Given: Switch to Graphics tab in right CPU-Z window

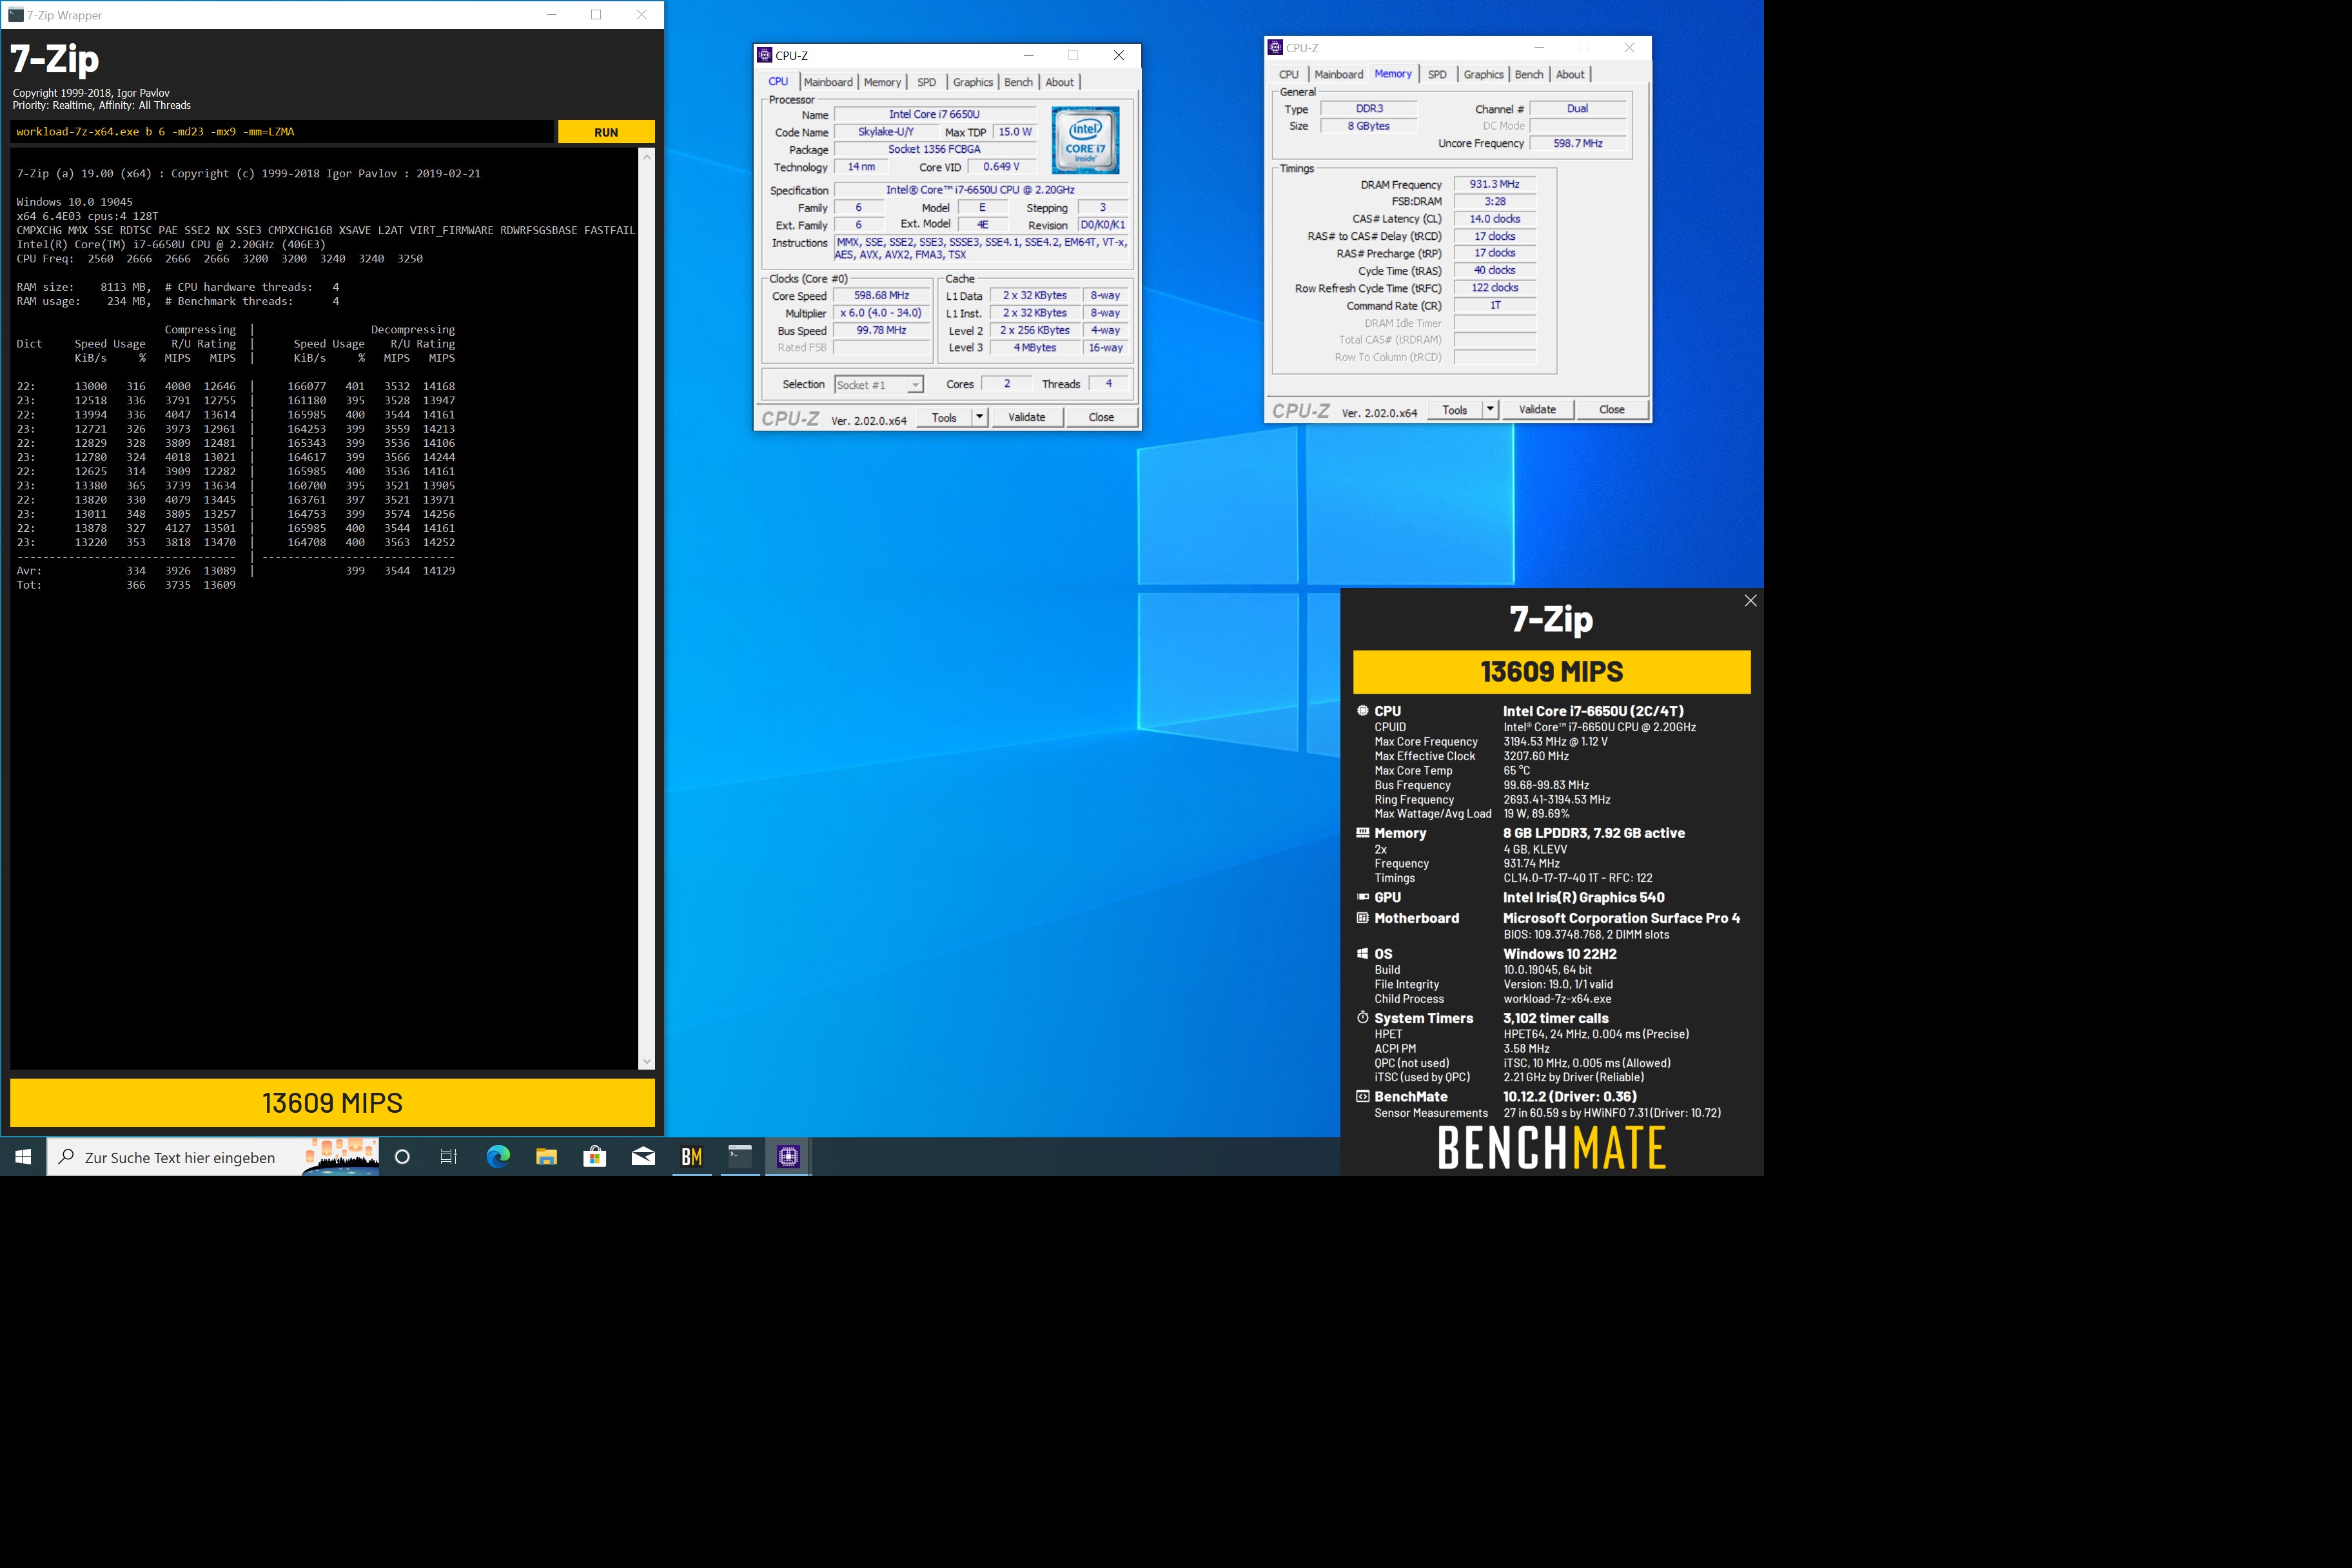Looking at the screenshot, I should (x=1483, y=74).
